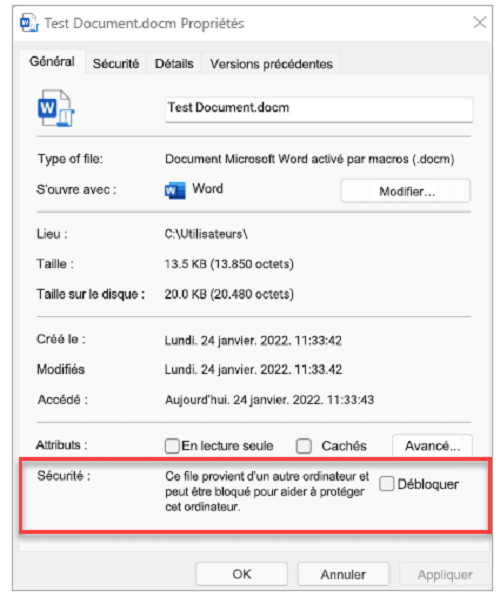Click the large Word document icon
This screenshot has width=500, height=597.
pyautogui.click(x=56, y=108)
